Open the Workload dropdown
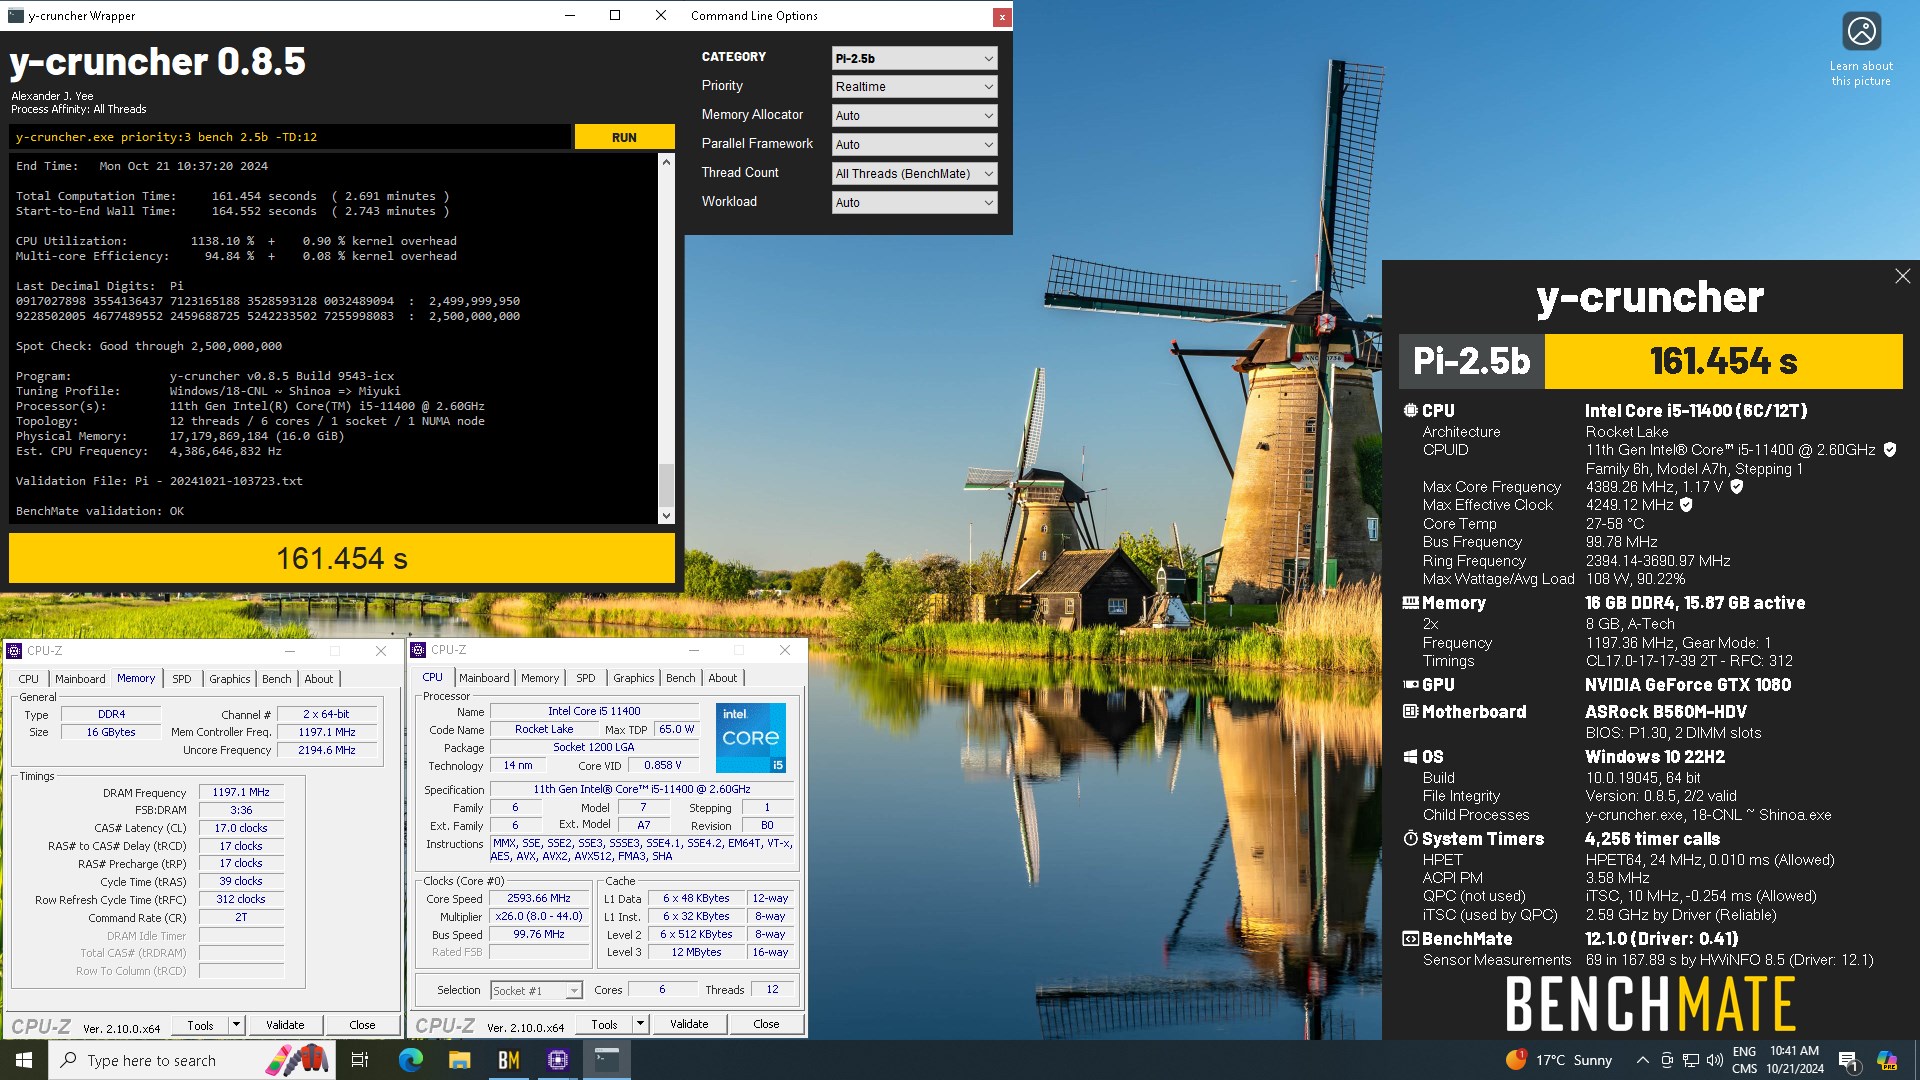This screenshot has height=1080, width=1920. [x=914, y=203]
